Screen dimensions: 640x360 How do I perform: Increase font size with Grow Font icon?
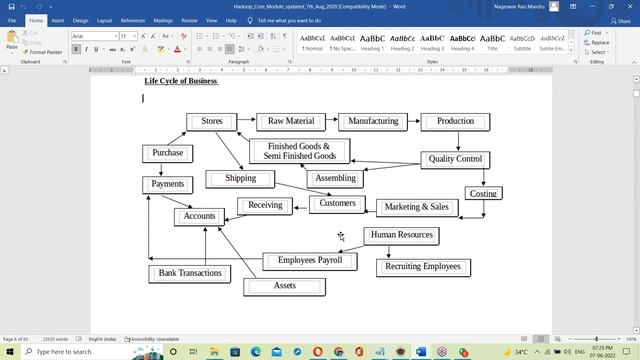(x=143, y=36)
